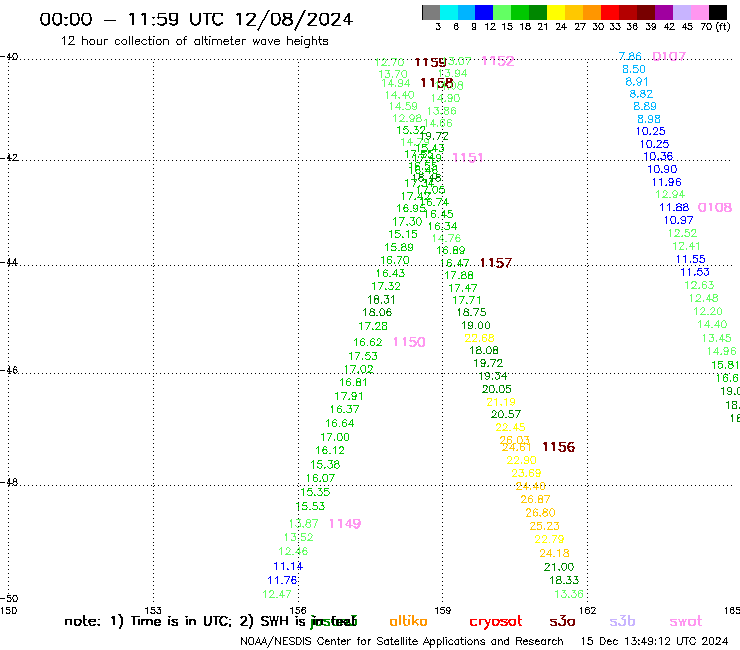
Task: Click the value 22.45
Action: (510, 427)
